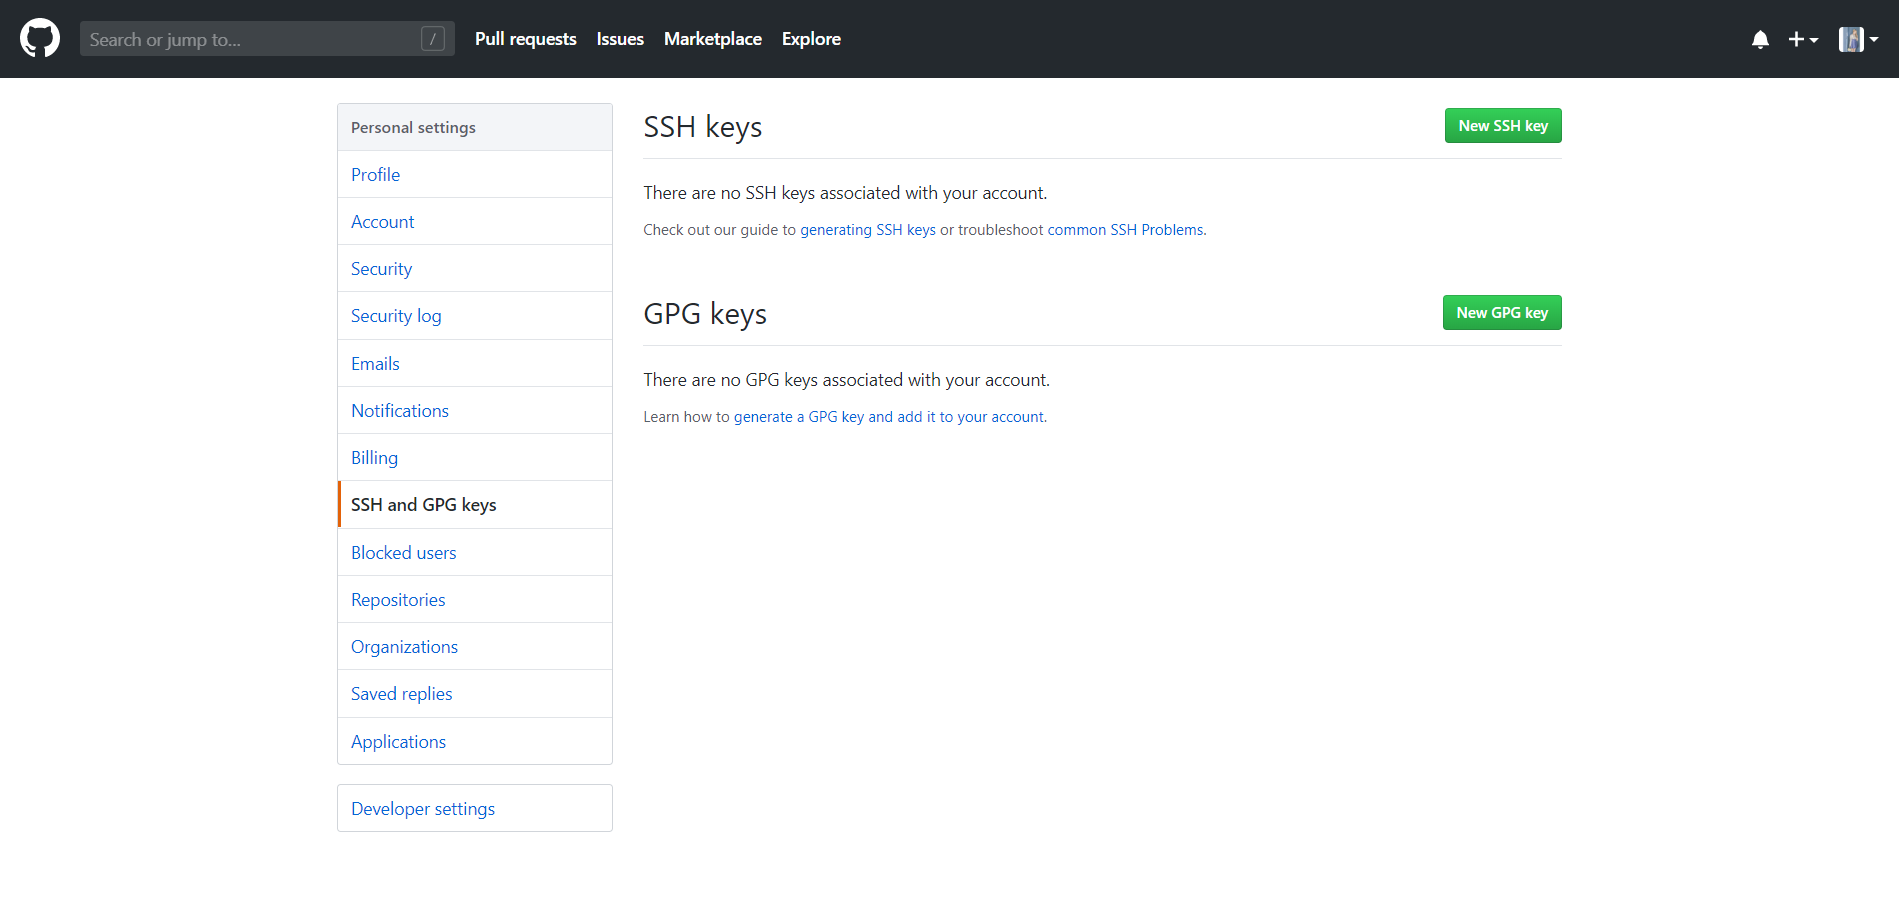Open Billing settings
The width and height of the screenshot is (1899, 899).
(x=475, y=457)
